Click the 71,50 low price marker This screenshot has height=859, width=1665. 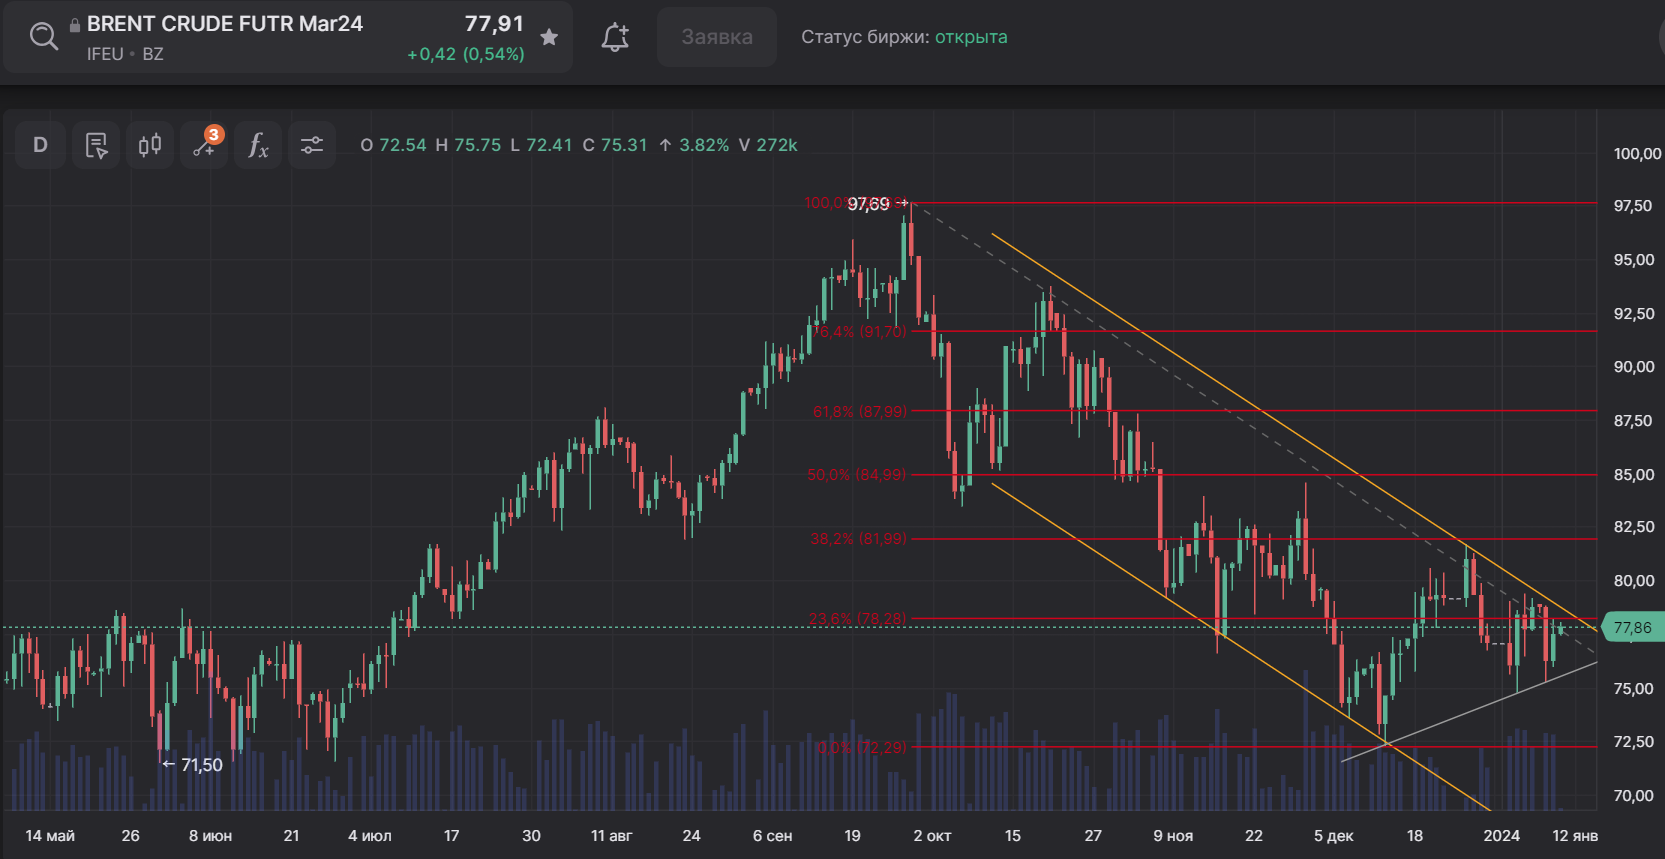click(193, 765)
